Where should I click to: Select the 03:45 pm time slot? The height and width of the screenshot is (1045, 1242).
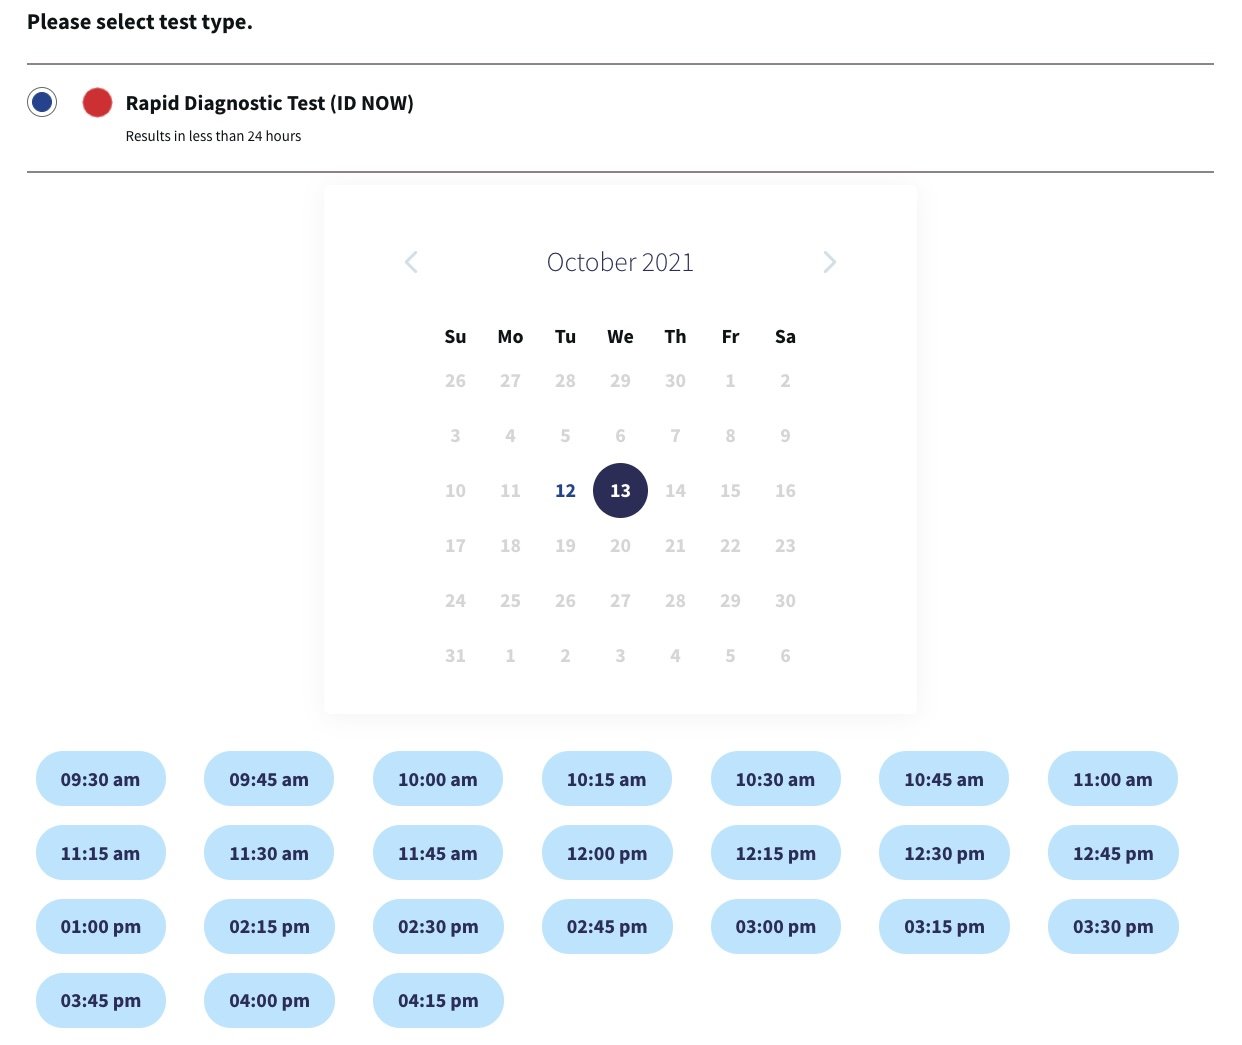(x=101, y=1001)
